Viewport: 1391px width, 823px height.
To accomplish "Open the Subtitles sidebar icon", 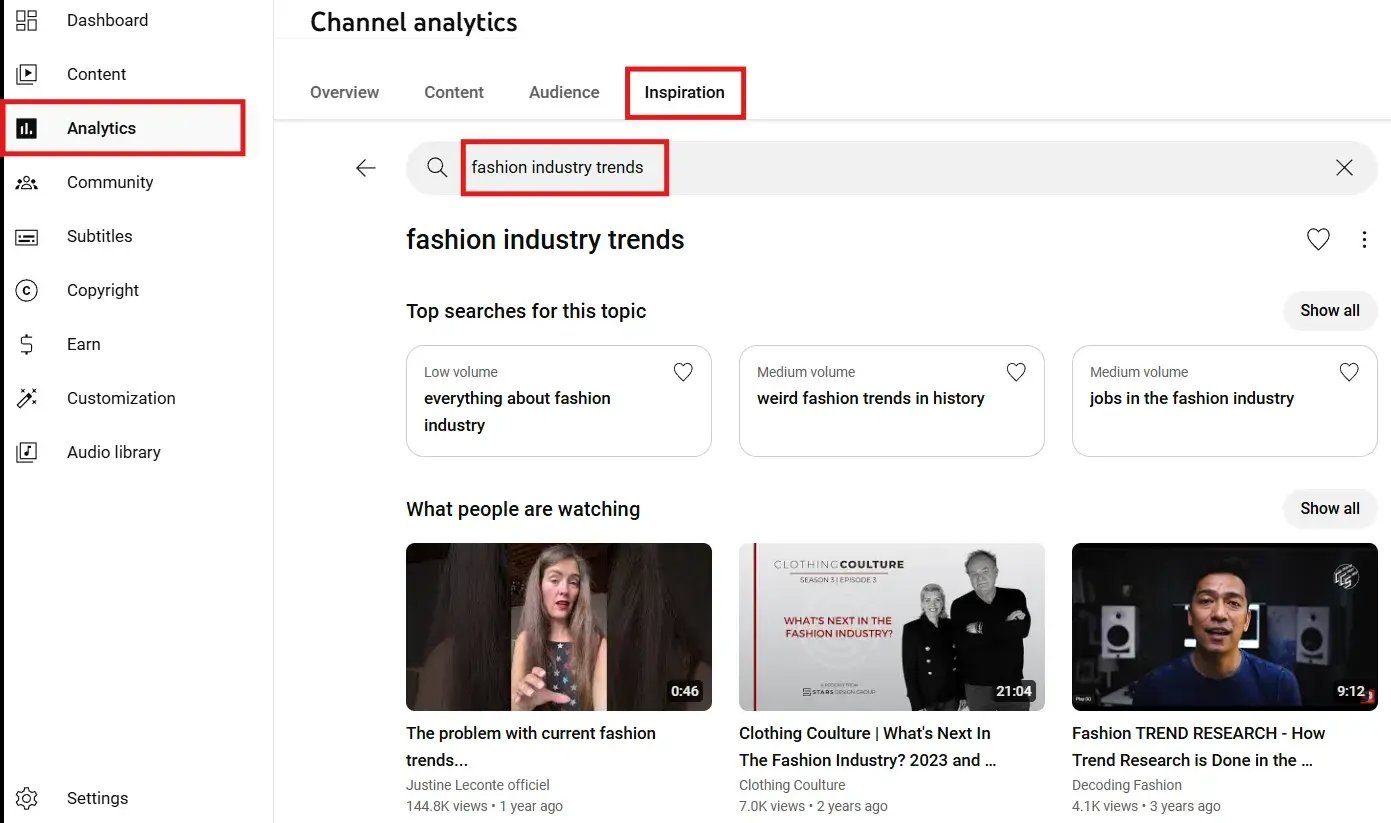I will tap(27, 237).
